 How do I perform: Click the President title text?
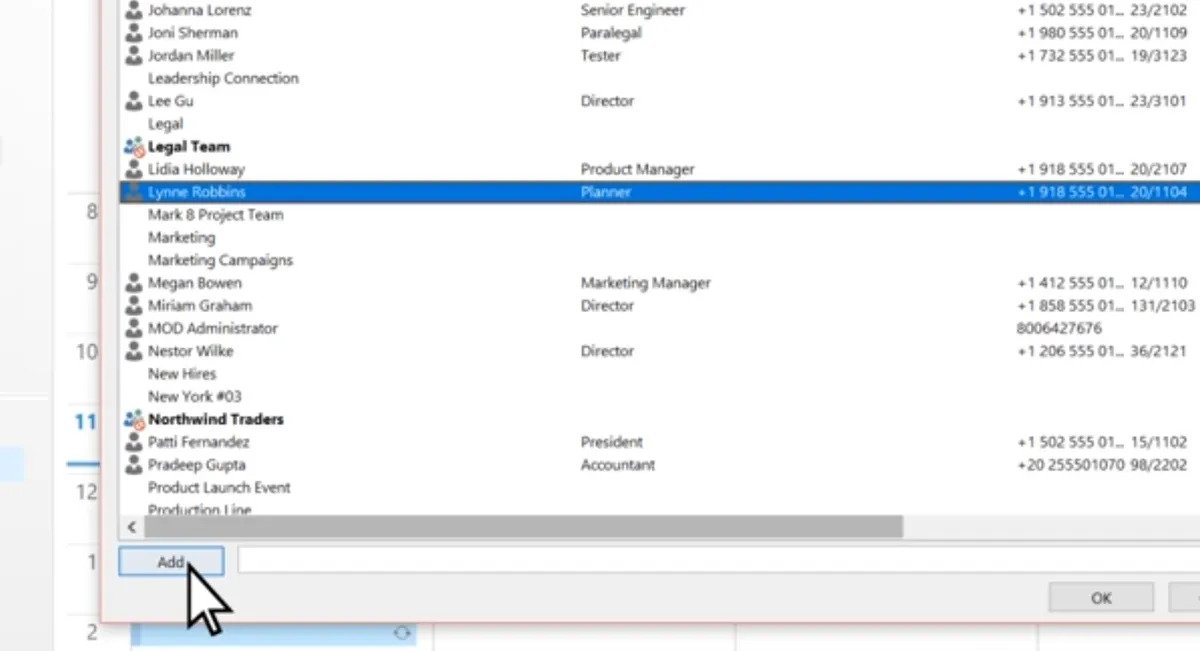[612, 442]
